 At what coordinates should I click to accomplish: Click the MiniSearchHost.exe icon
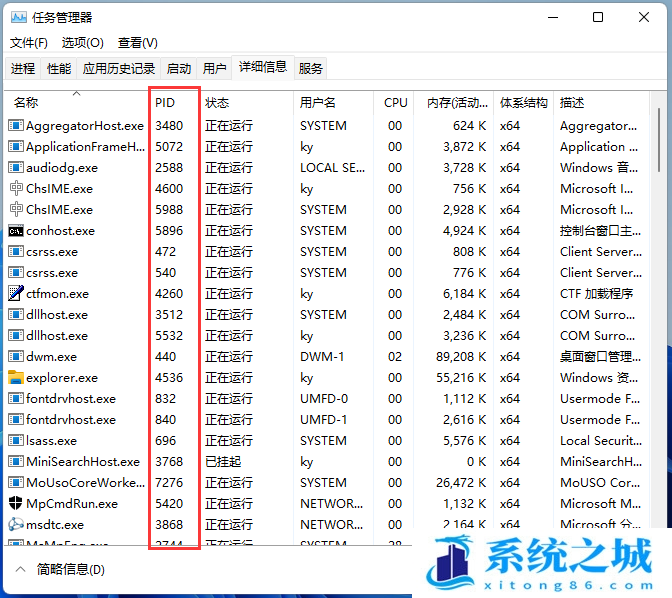(16, 462)
